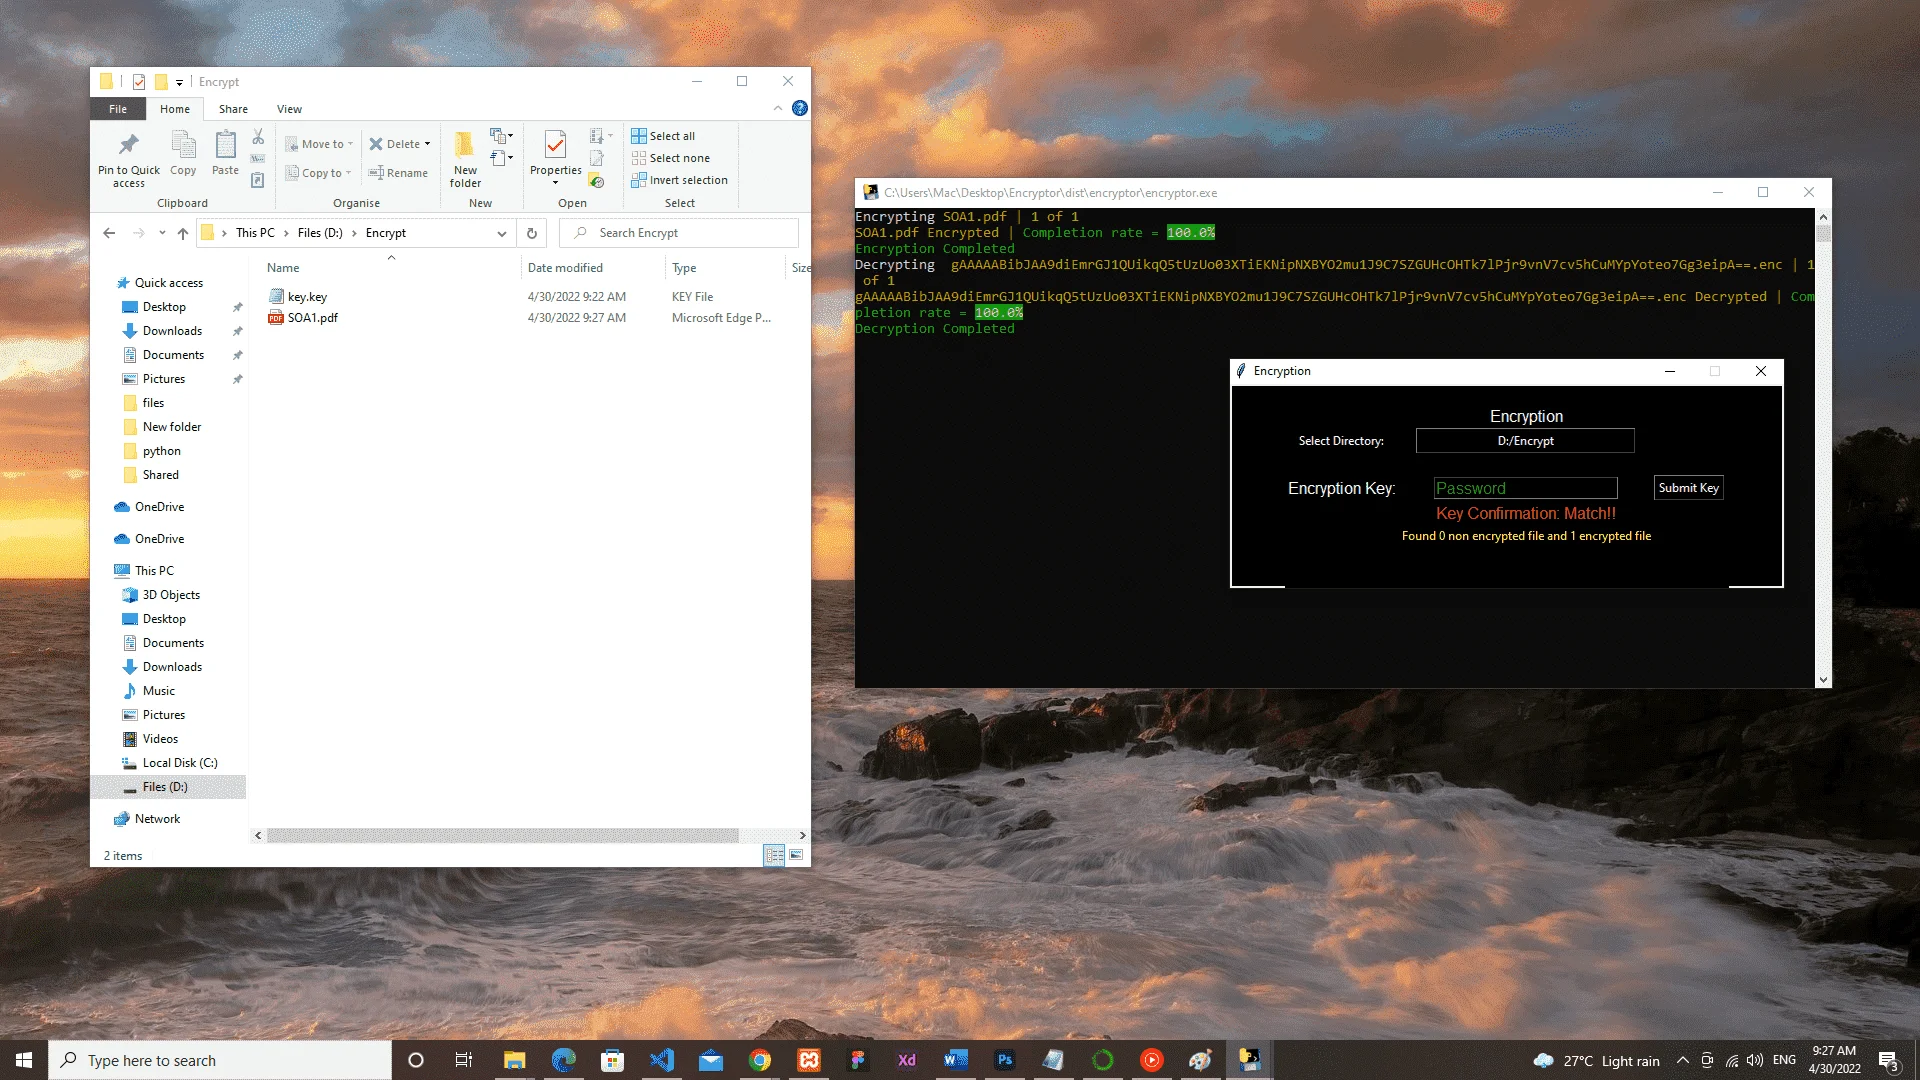Viewport: 1920px width, 1080px height.
Task: Click the Paste shortcut icon
Action: [258, 180]
